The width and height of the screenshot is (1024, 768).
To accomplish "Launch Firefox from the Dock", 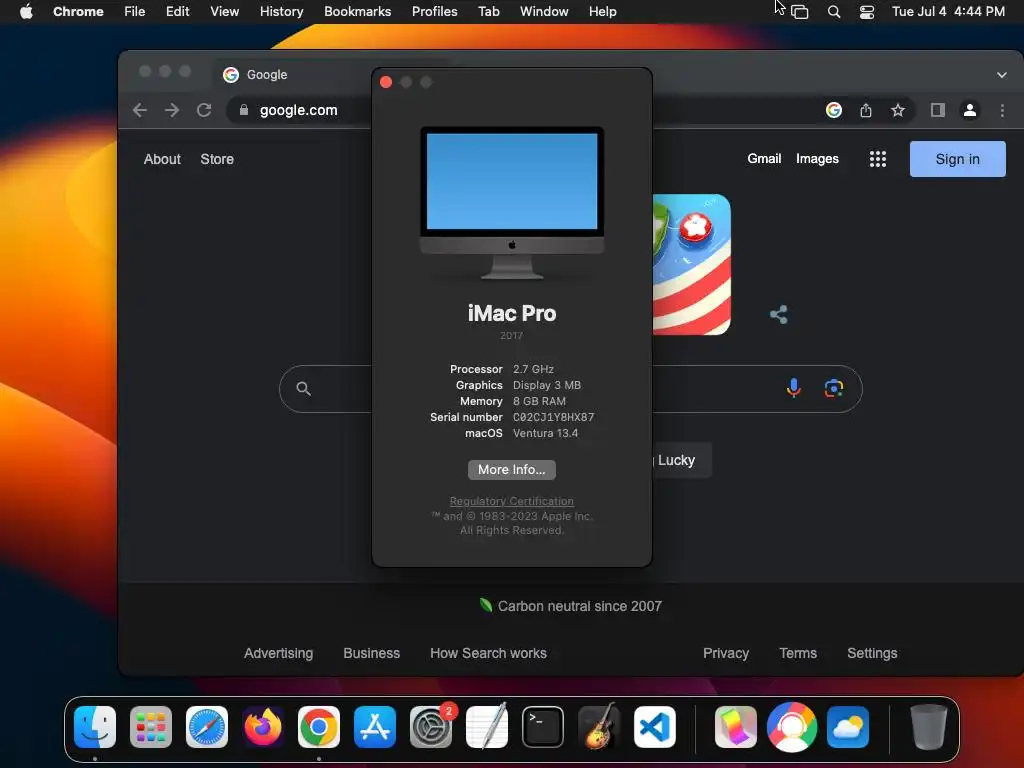I will (x=263, y=727).
